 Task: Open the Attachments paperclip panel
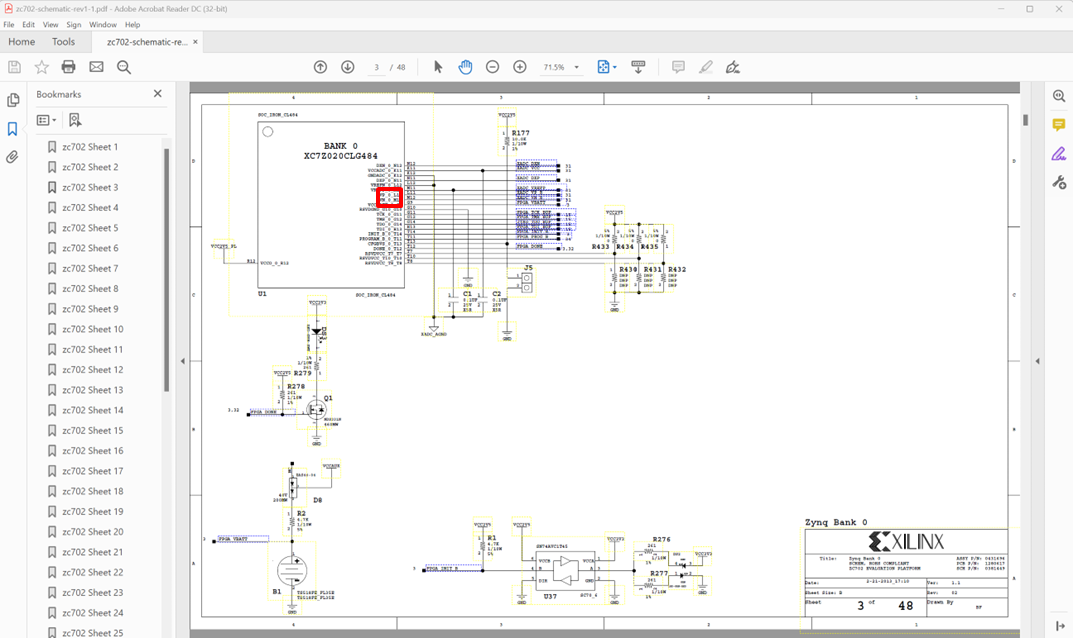[13, 157]
